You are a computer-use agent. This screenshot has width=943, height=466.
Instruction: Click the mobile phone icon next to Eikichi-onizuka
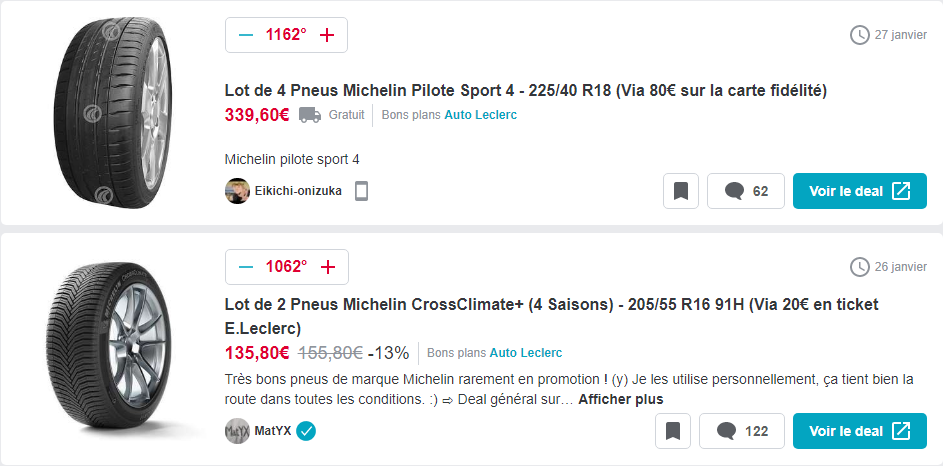(x=361, y=191)
